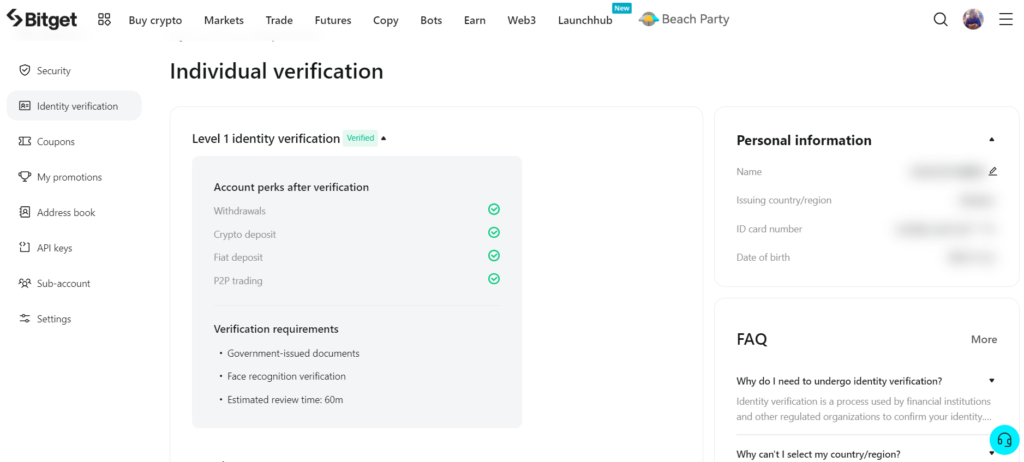Open the Beach Party promotion link
The image size is (1024, 462).
pos(684,20)
